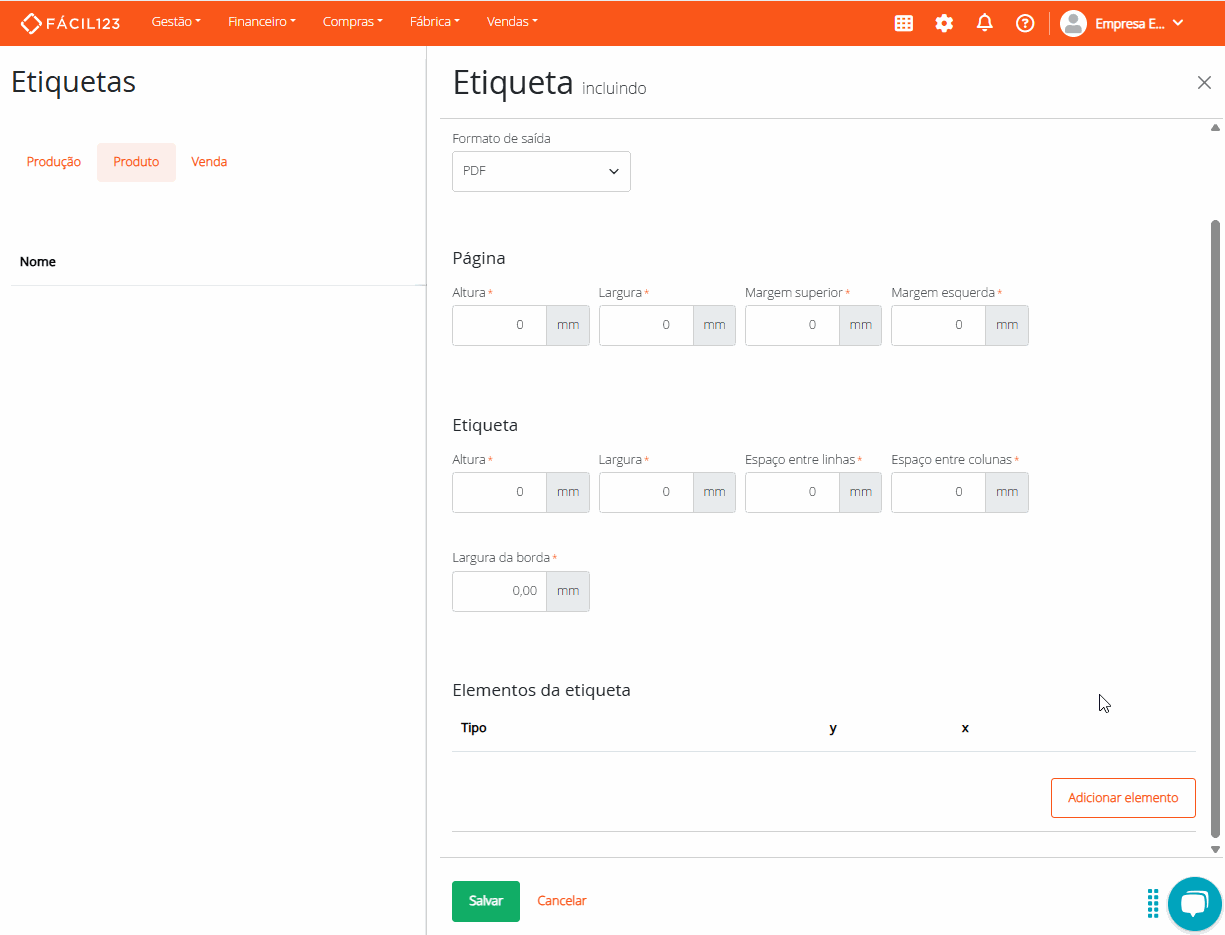This screenshot has width=1225, height=935.
Task: Click the FÁCIL123 logo
Action: click(x=70, y=22)
